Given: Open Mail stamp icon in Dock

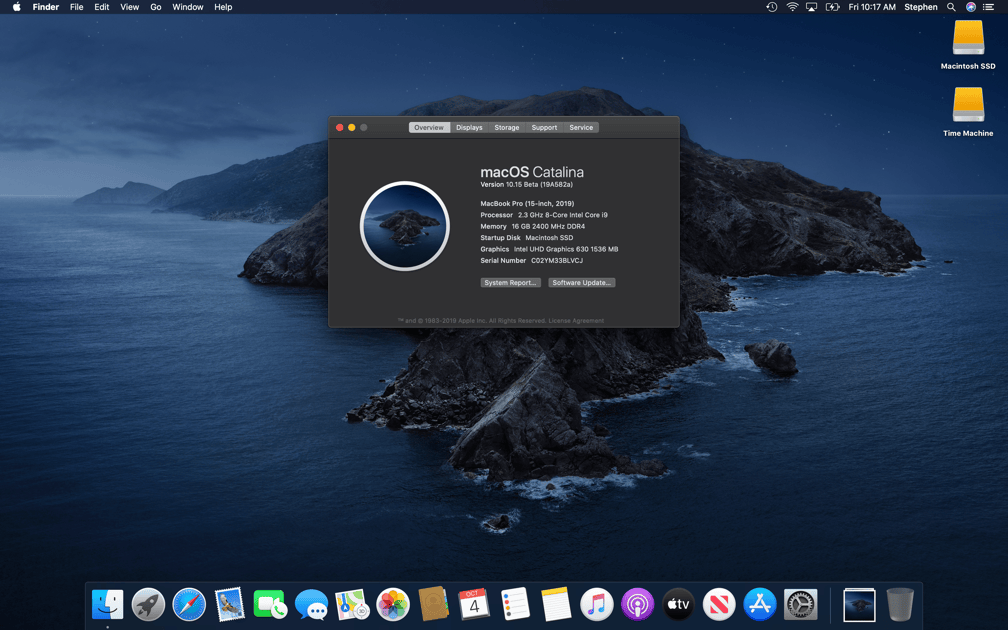Looking at the screenshot, I should click(230, 604).
